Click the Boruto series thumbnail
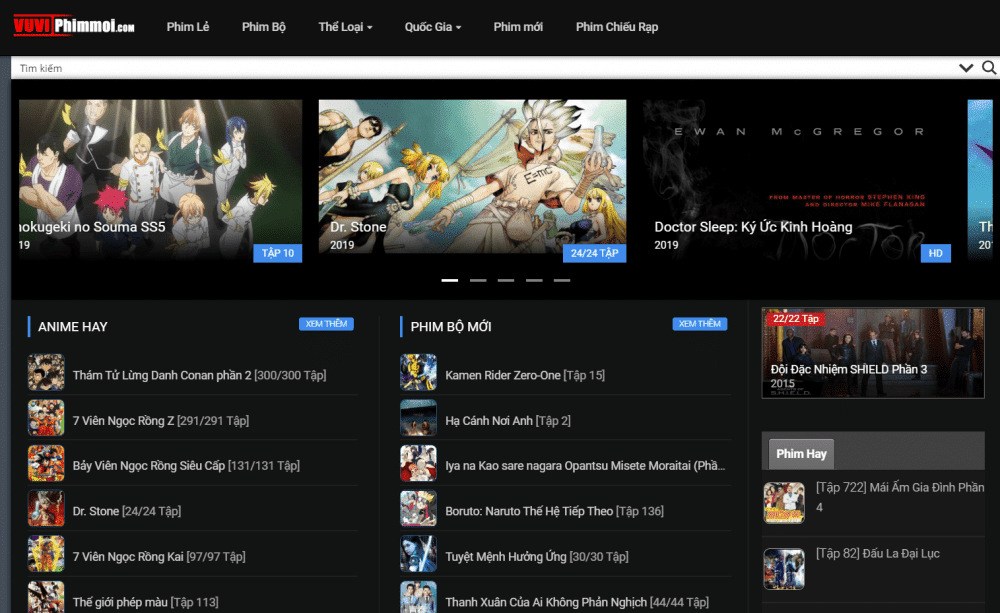Screen dimensions: 1000x613 coord(418,509)
